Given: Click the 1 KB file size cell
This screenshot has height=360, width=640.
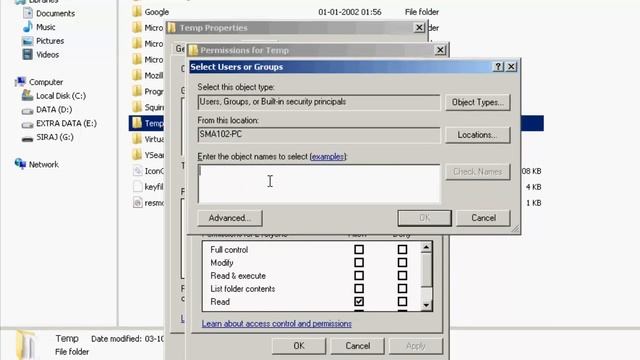Looking at the screenshot, I should point(533,203).
